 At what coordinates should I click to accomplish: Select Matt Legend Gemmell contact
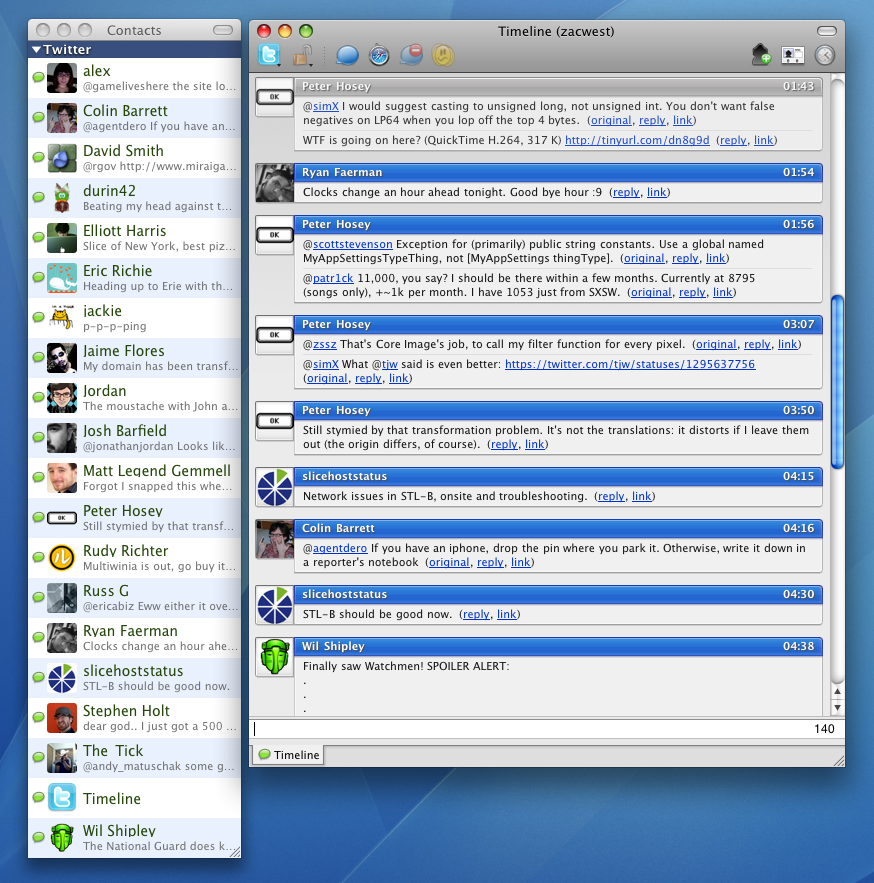135,478
